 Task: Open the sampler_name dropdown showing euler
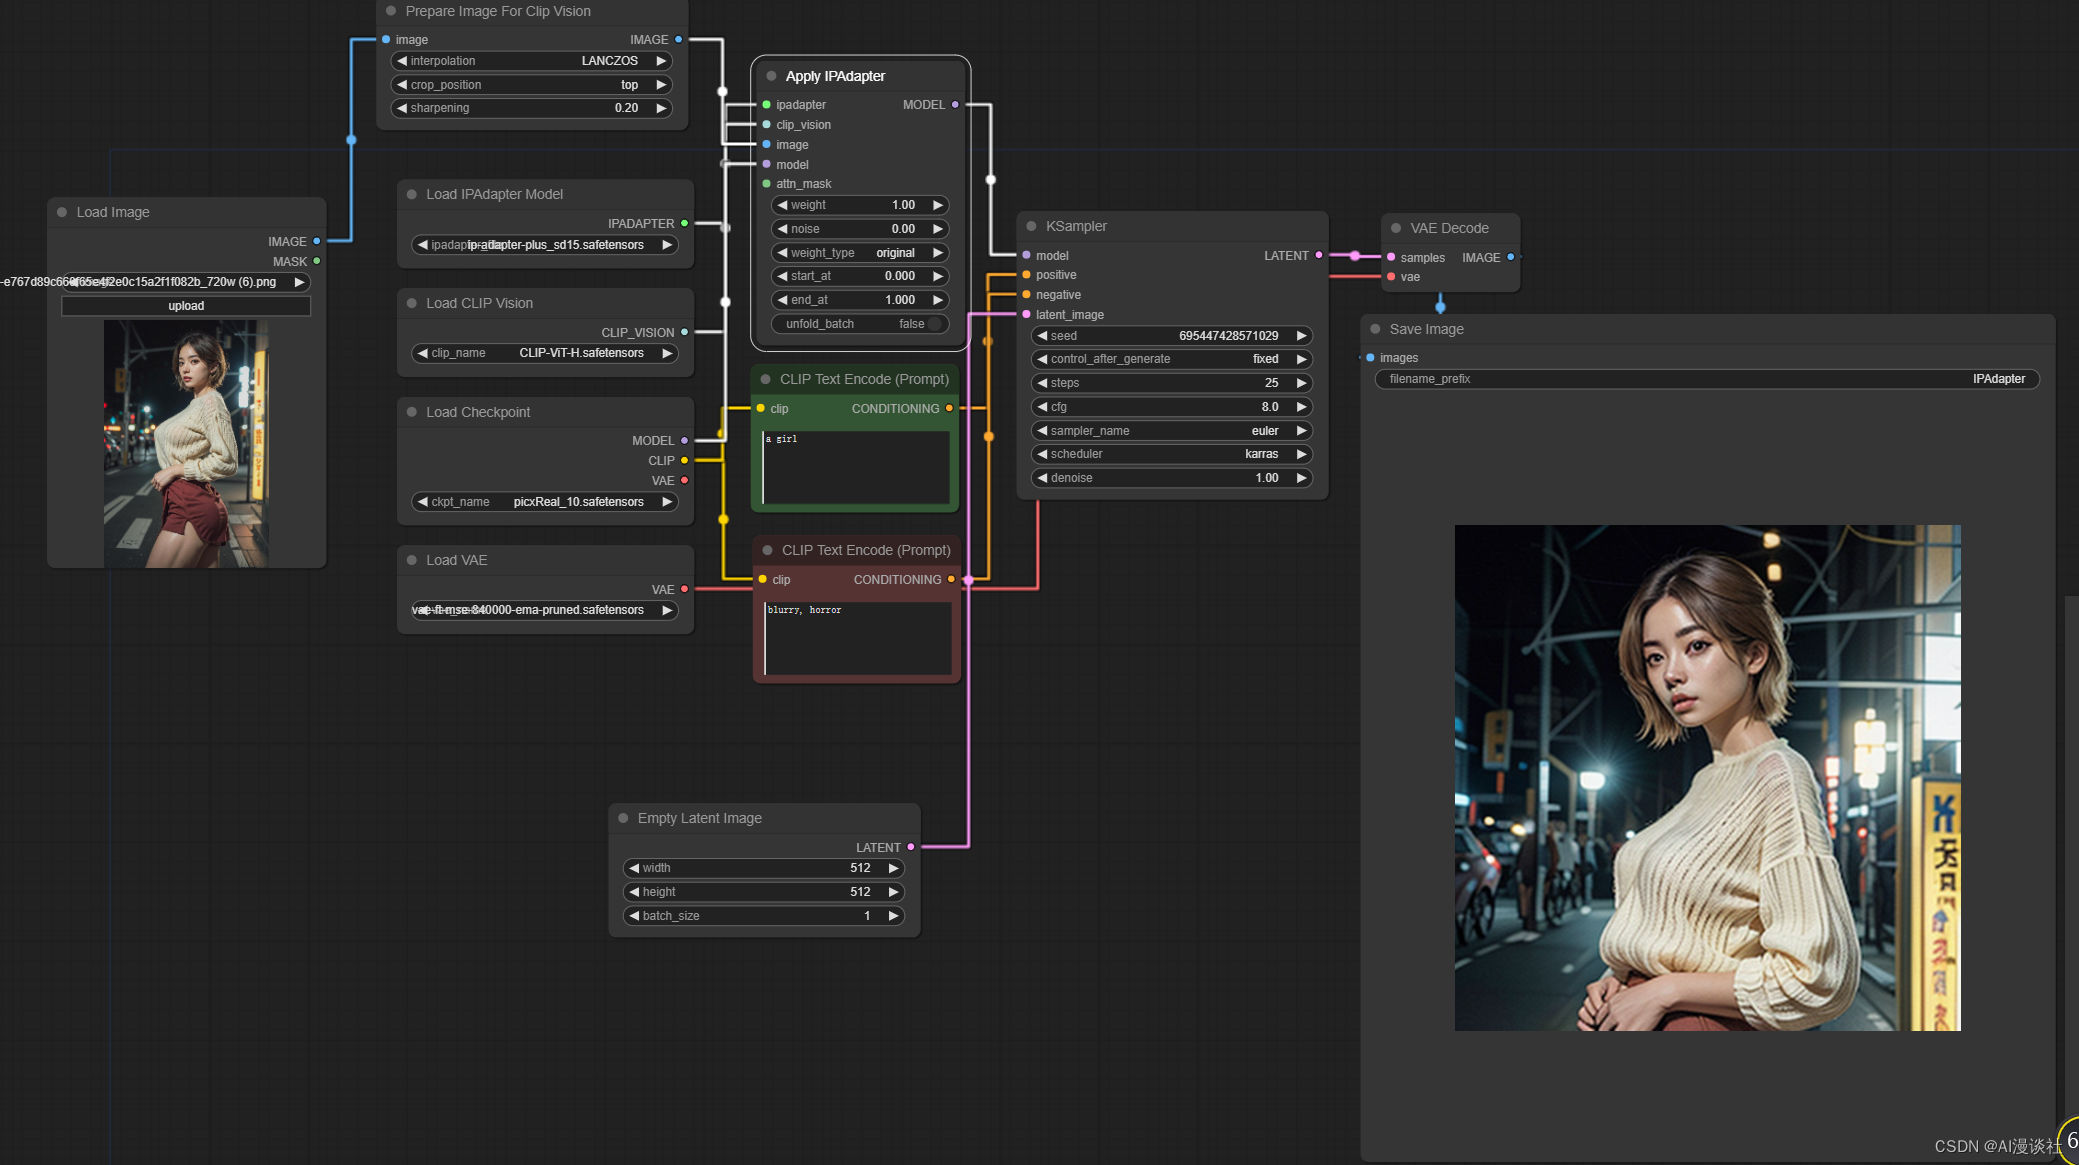[1171, 431]
